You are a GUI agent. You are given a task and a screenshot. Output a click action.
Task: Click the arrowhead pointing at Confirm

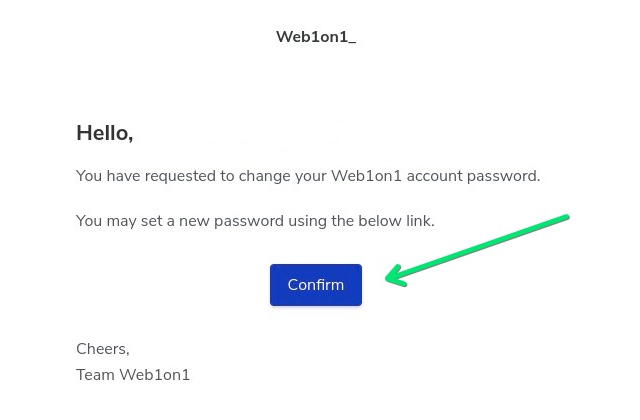tap(397, 276)
